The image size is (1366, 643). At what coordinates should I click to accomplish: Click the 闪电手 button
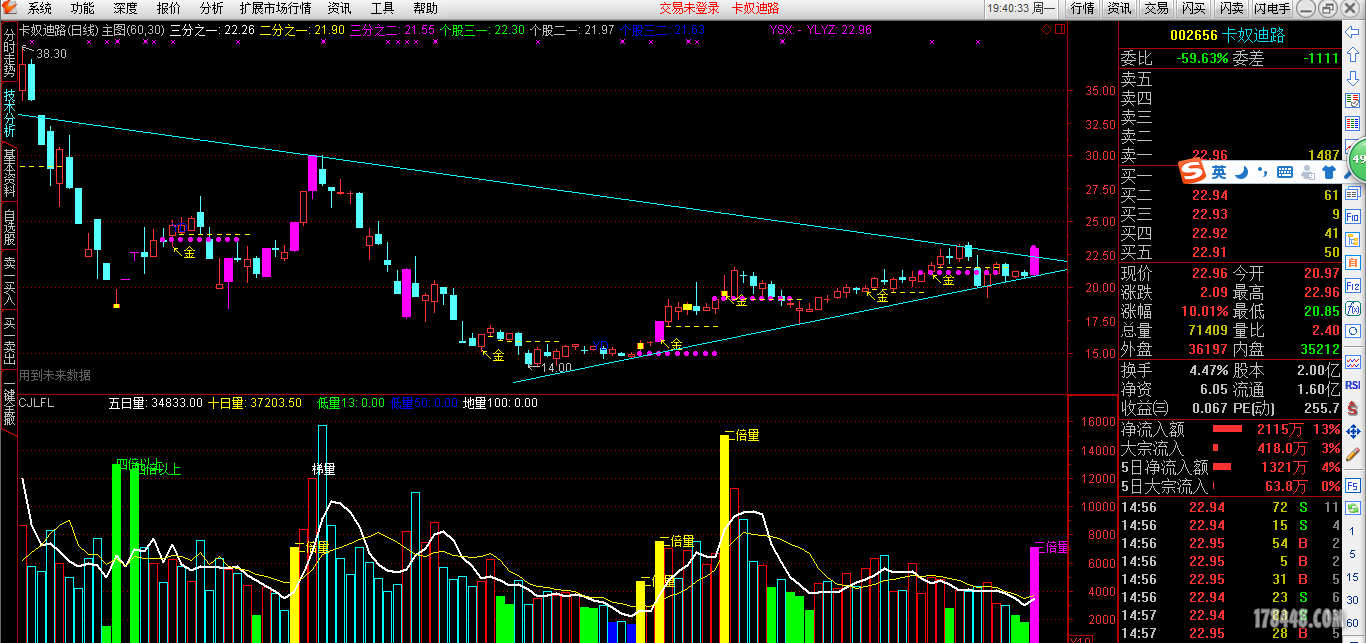[x=1272, y=8]
